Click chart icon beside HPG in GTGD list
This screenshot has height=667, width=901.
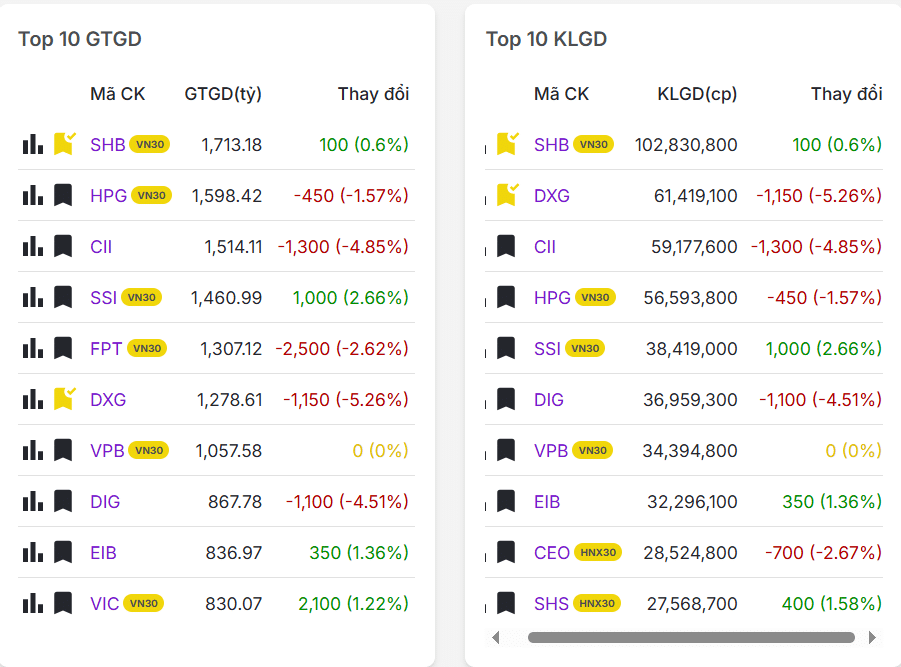pyautogui.click(x=32, y=195)
